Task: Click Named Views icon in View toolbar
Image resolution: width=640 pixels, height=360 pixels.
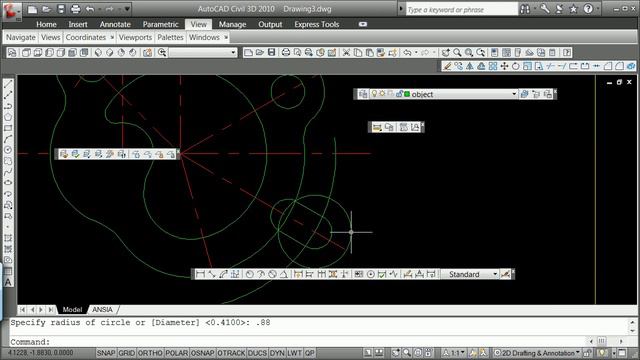Action: click(x=12, y=53)
